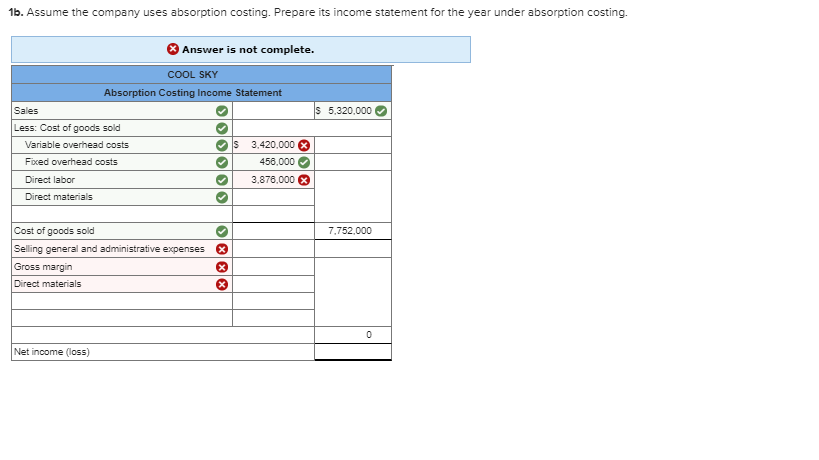Click the red X next to 3,420,000
Image resolution: width=819 pixels, height=460 pixels.
(304, 145)
